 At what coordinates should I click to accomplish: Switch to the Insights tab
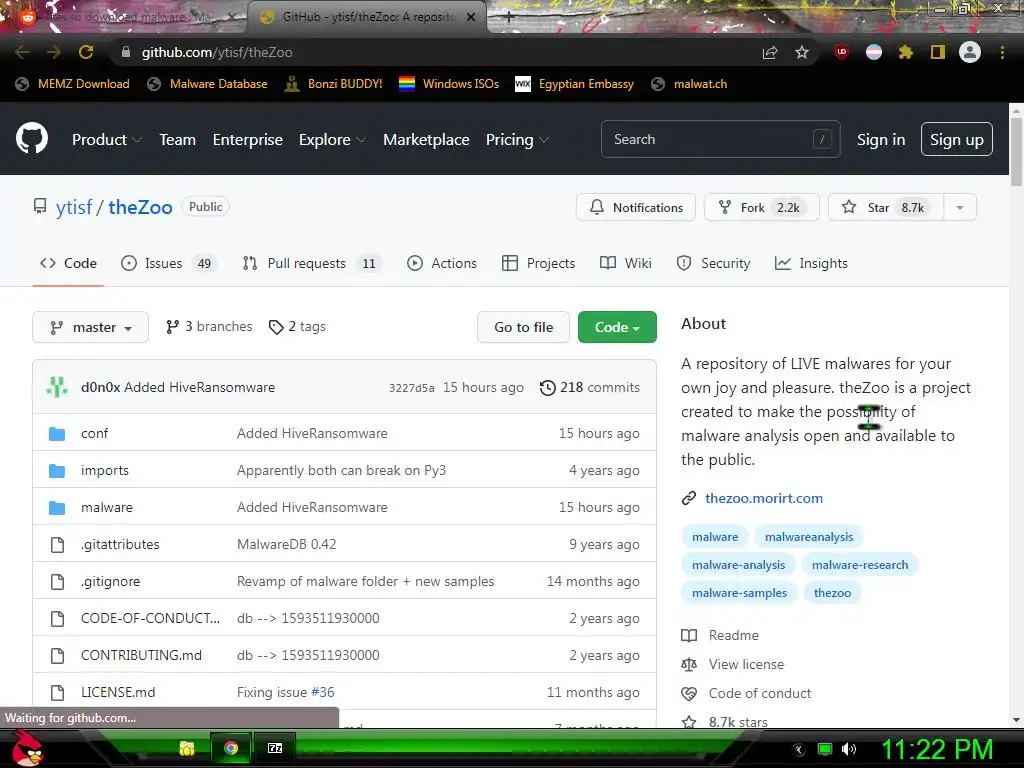pos(811,263)
